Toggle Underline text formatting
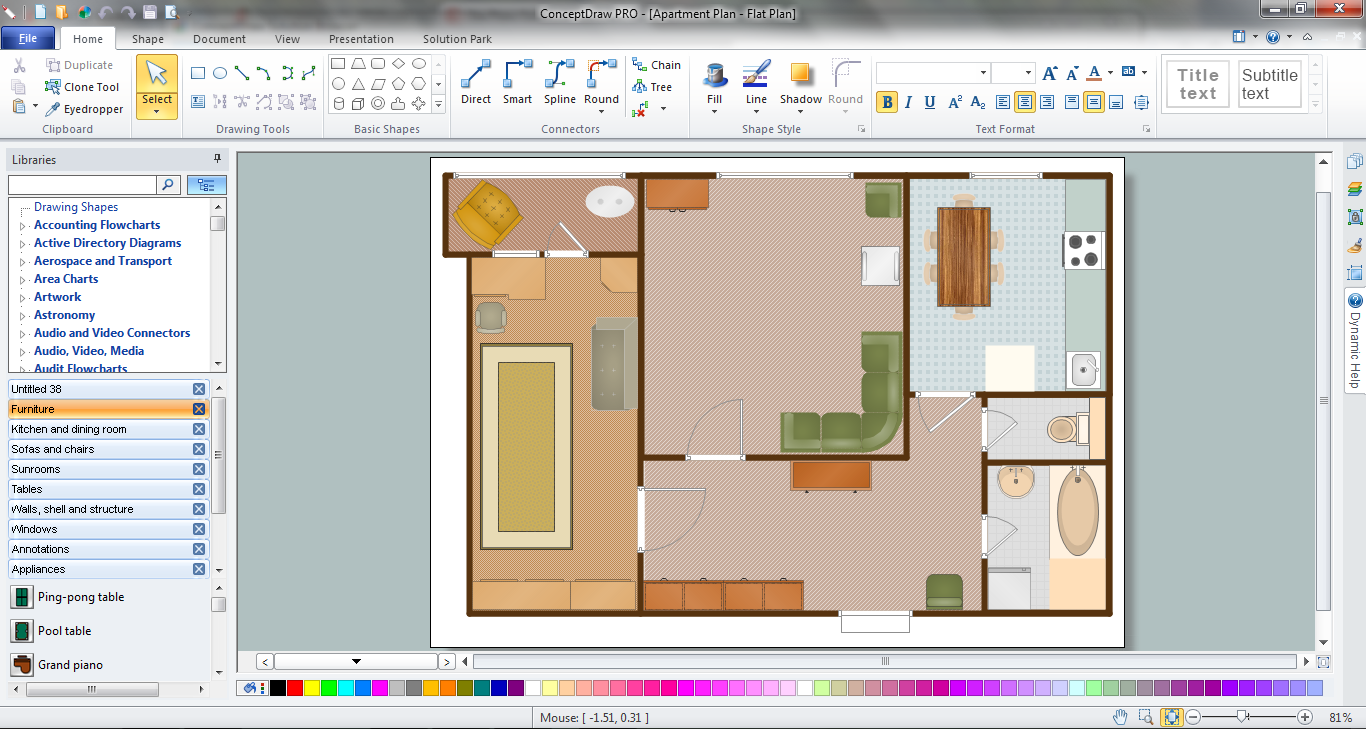This screenshot has width=1366, height=729. tap(930, 102)
